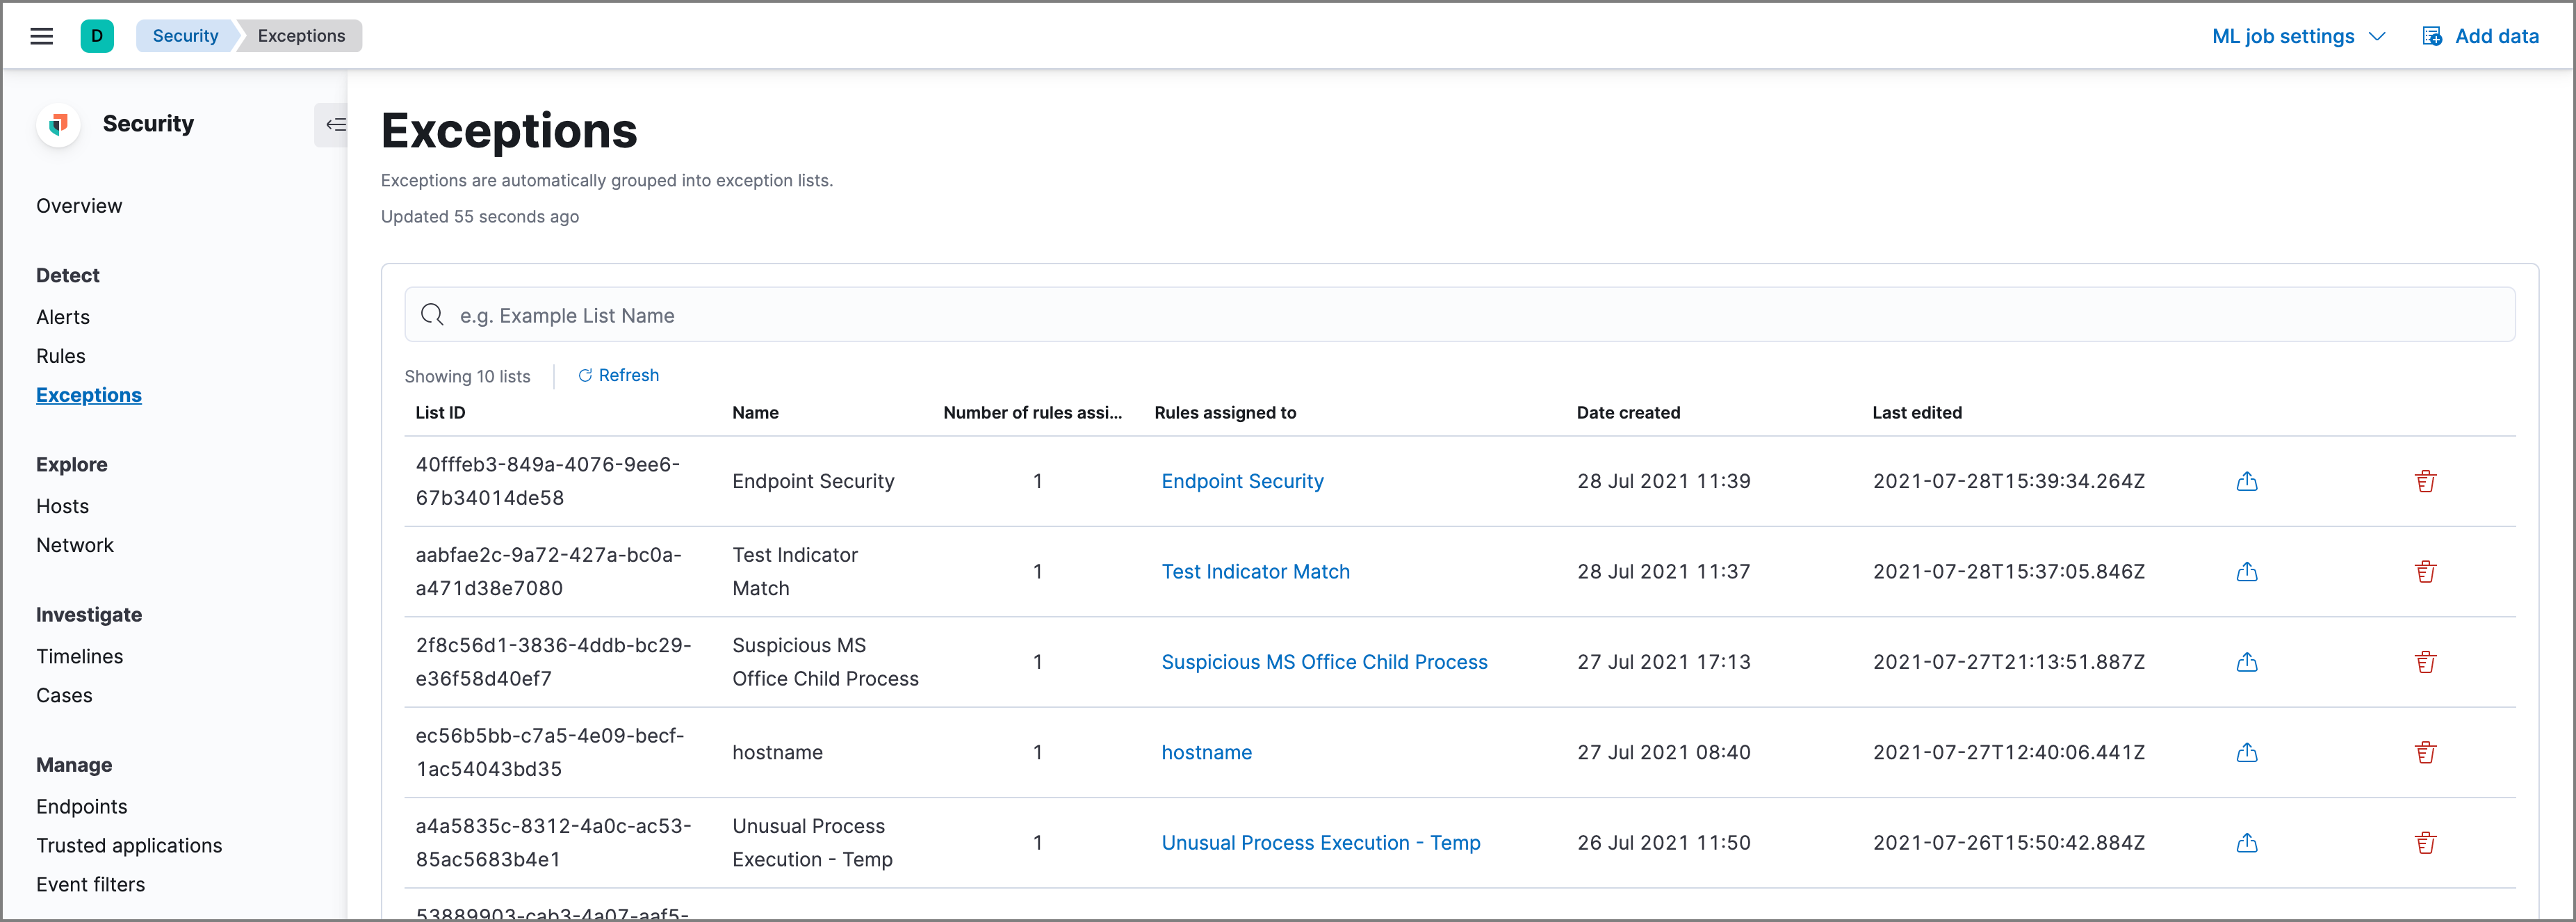Expand the Security breadcrumb navigation menu
The width and height of the screenshot is (2576, 922).
(184, 35)
